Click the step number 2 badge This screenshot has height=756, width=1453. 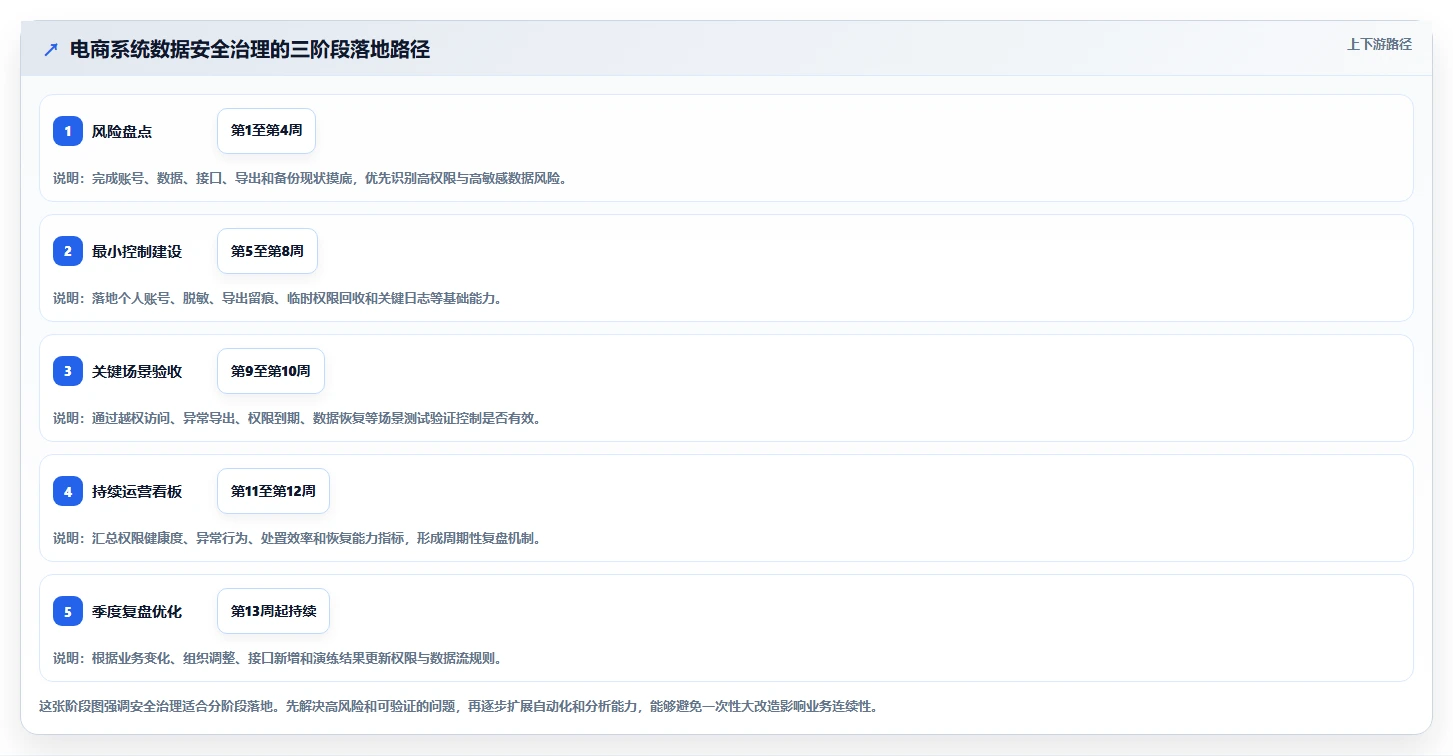[x=68, y=251]
